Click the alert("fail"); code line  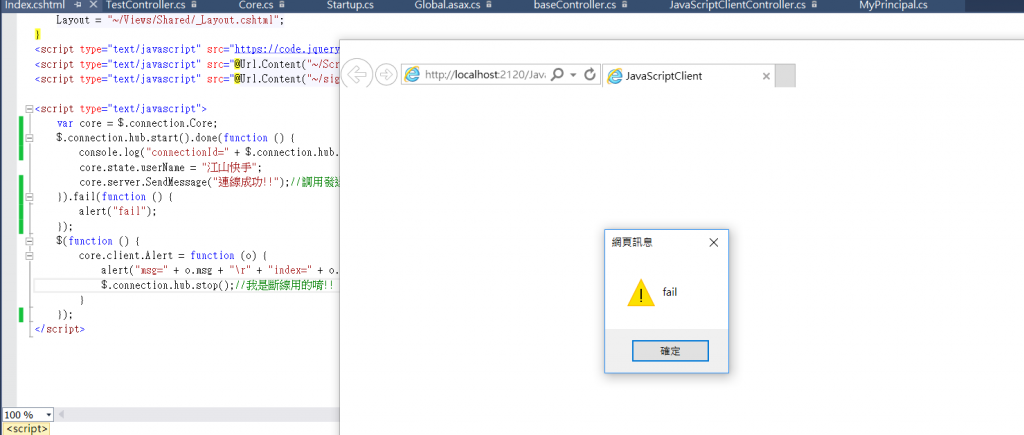118,212
